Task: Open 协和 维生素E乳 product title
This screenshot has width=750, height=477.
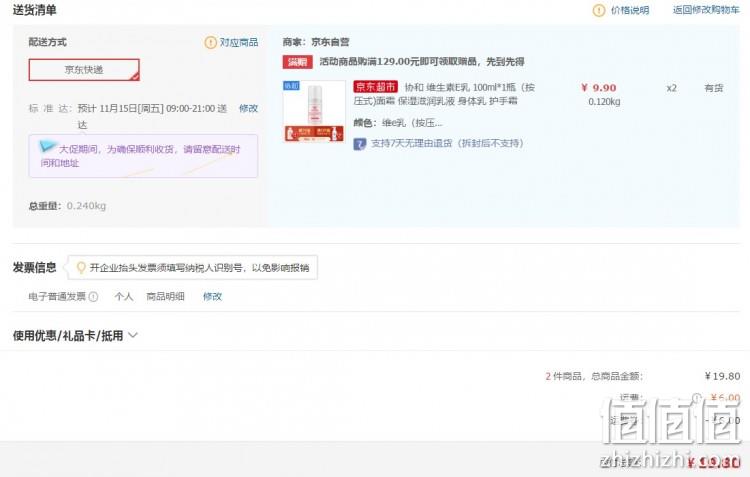Action: 444,94
